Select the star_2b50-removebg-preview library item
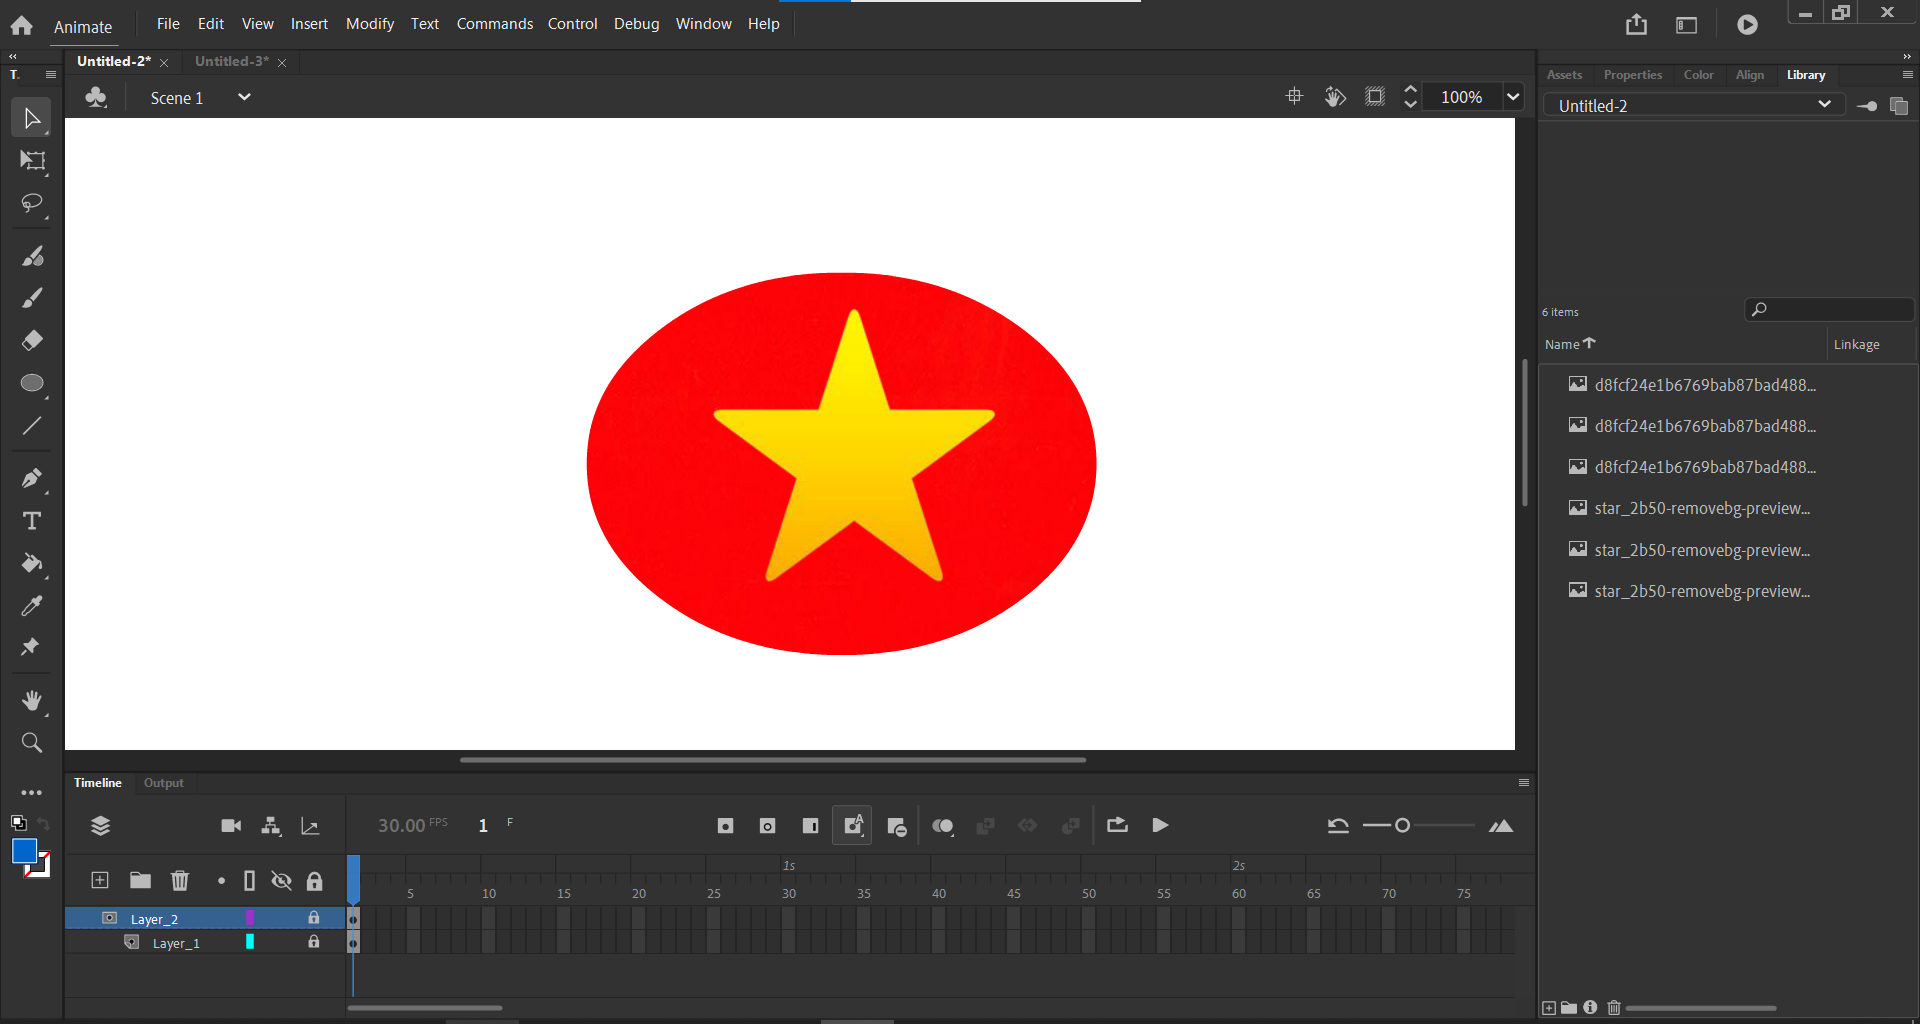1920x1024 pixels. (1702, 508)
